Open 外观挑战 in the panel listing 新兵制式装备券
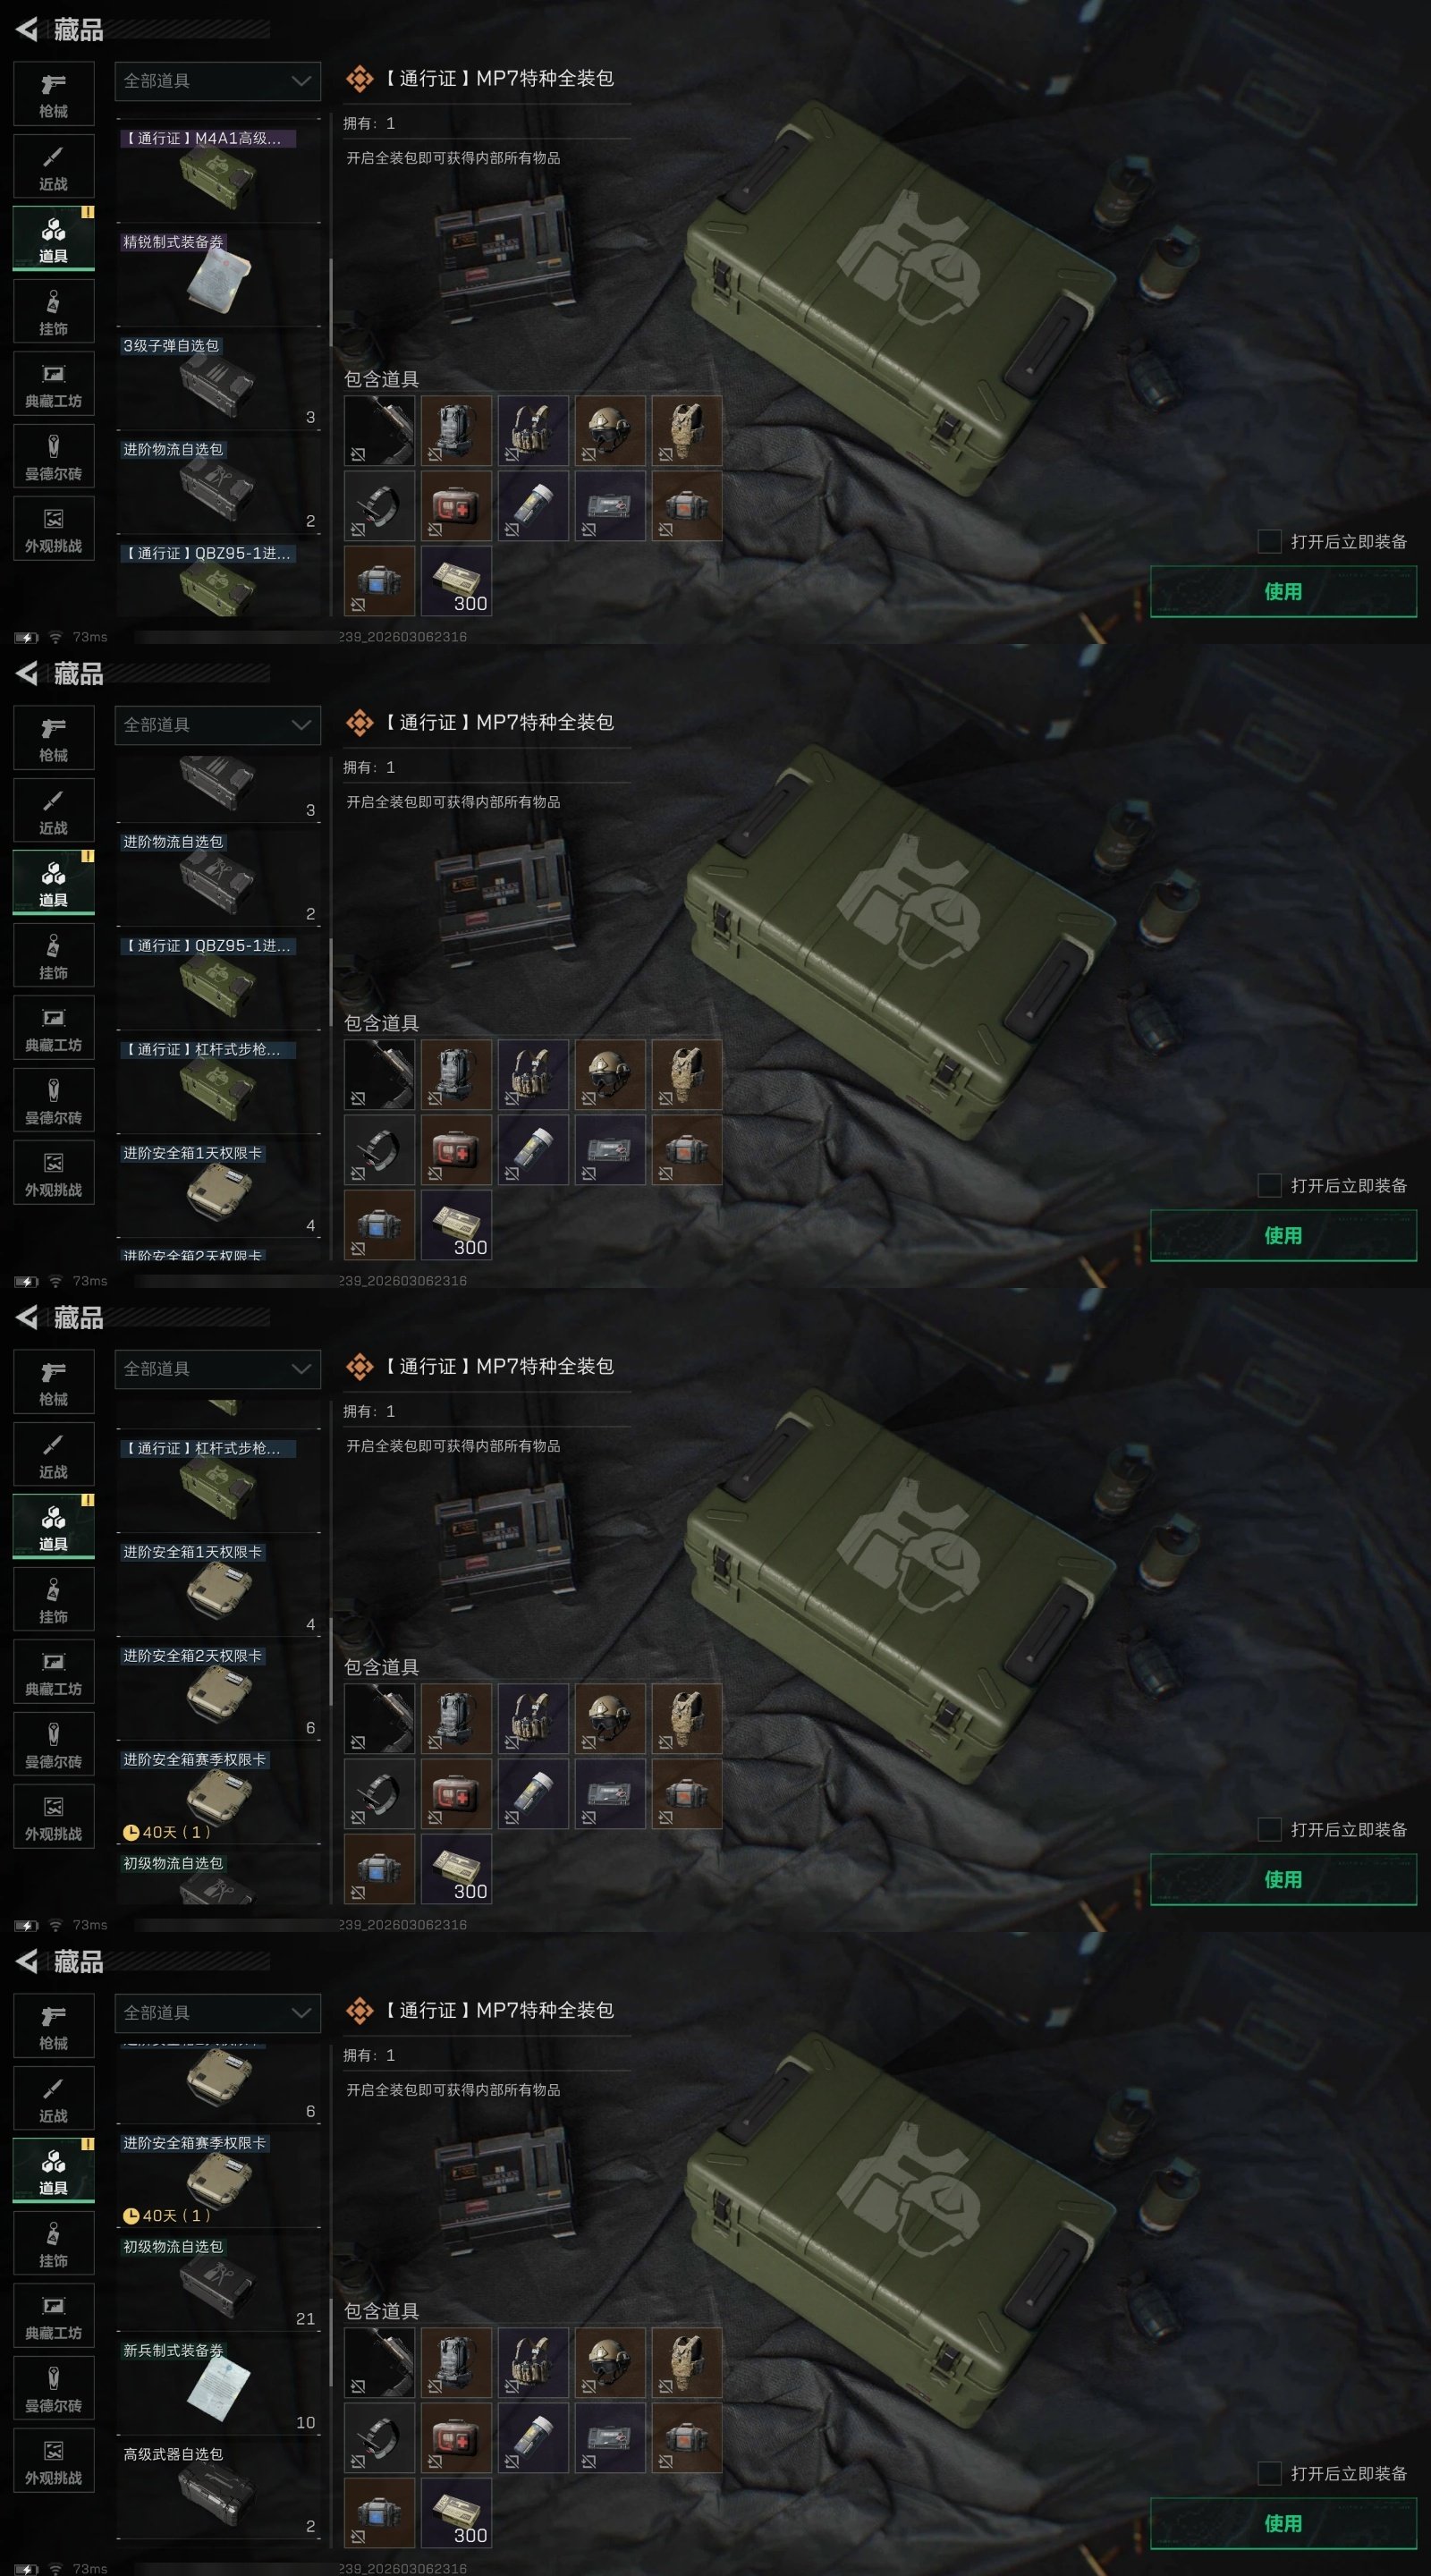This screenshot has width=1431, height=2576. (54, 2461)
